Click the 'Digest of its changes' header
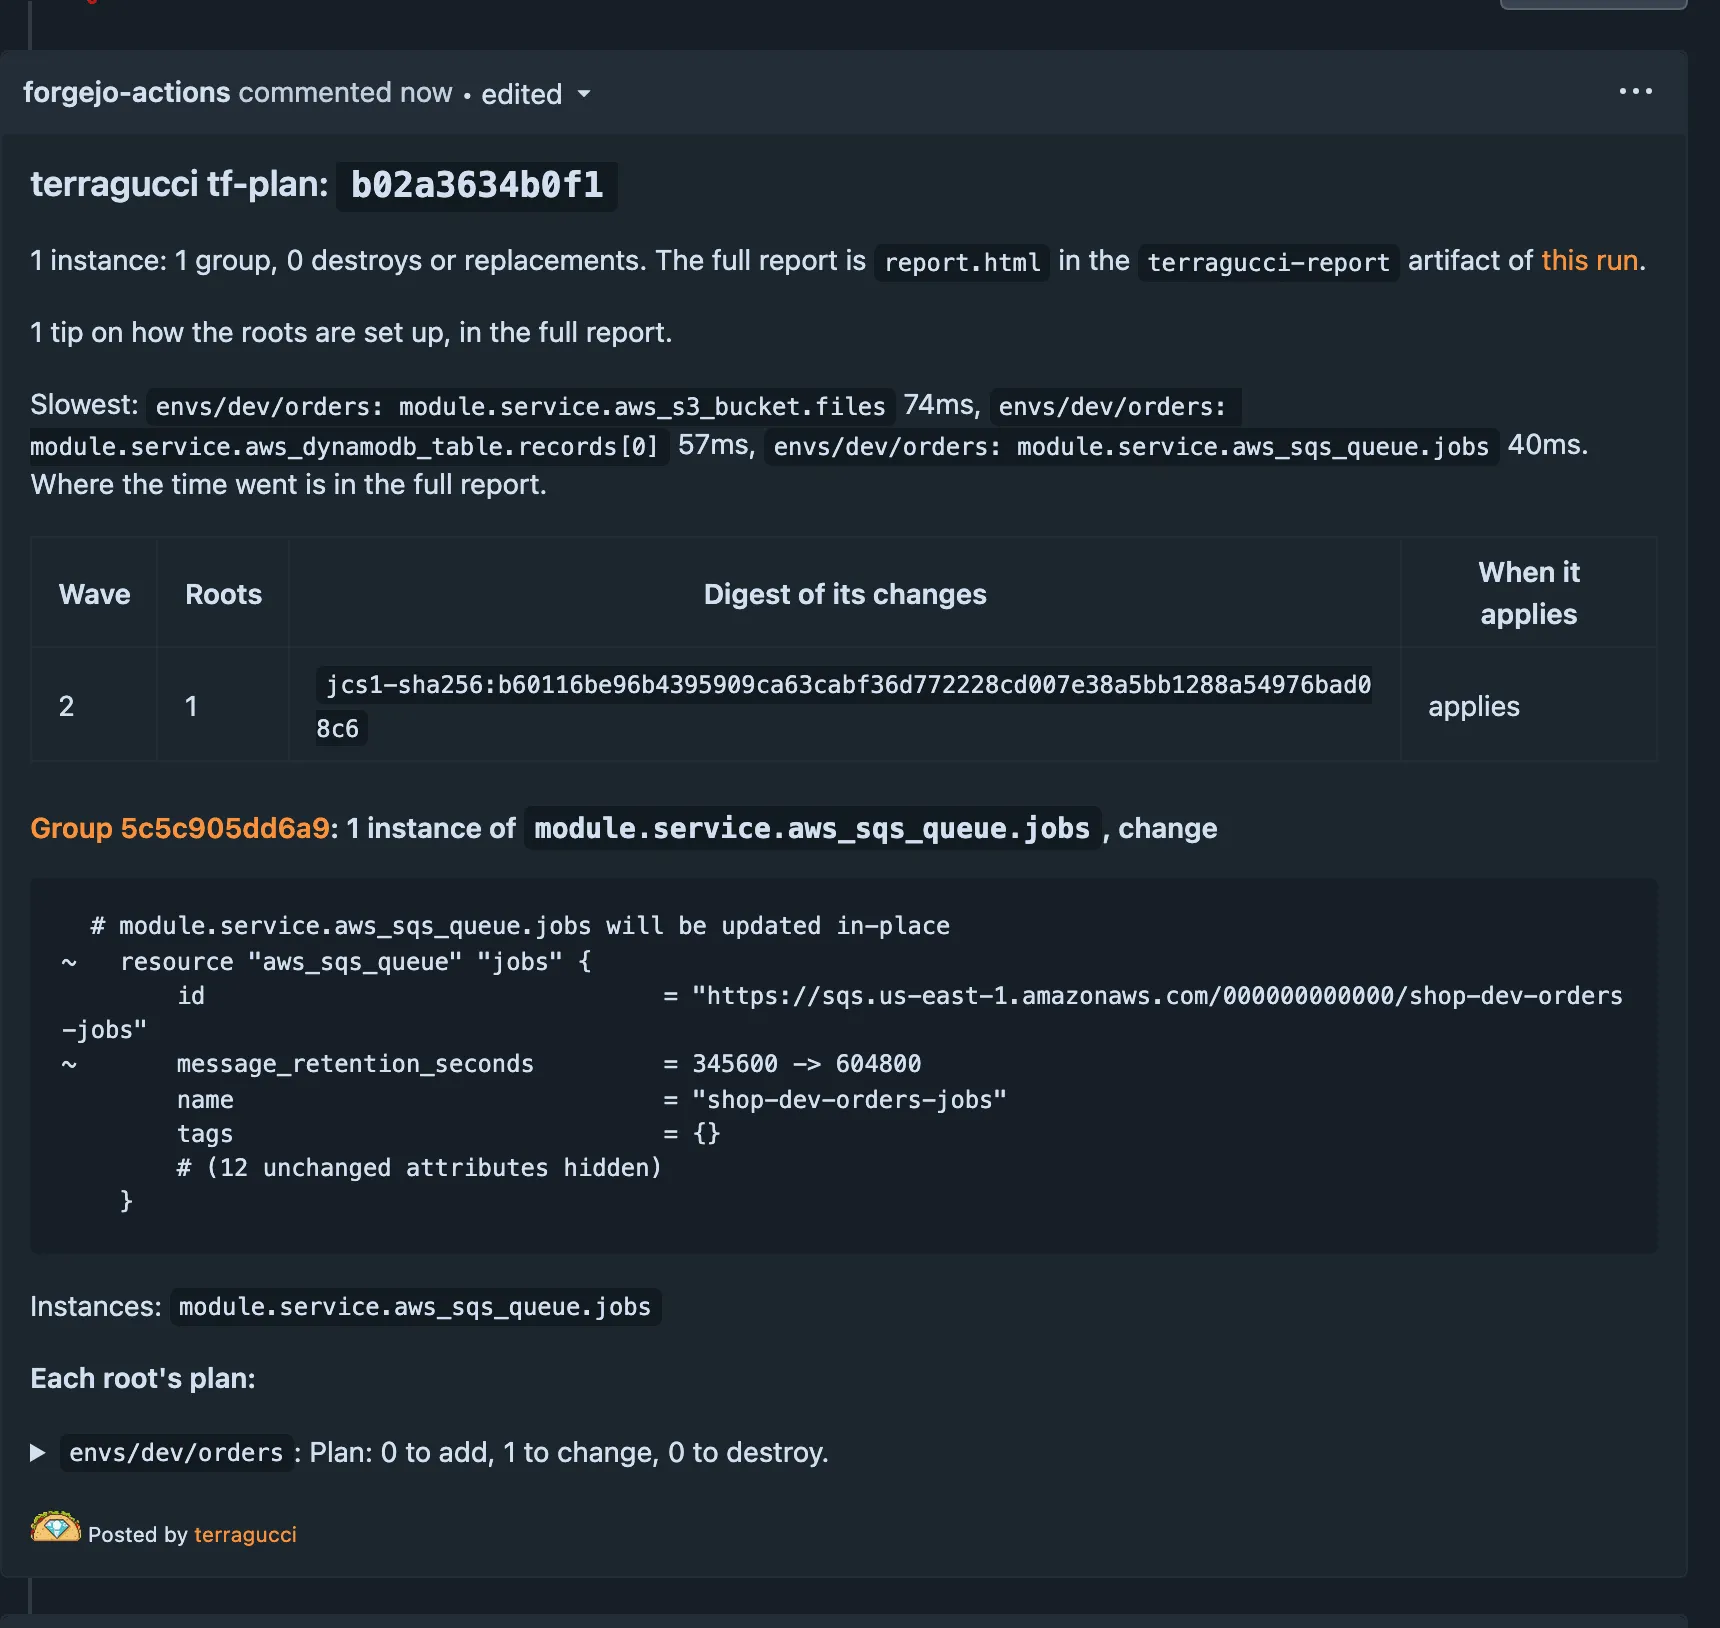 coord(845,594)
